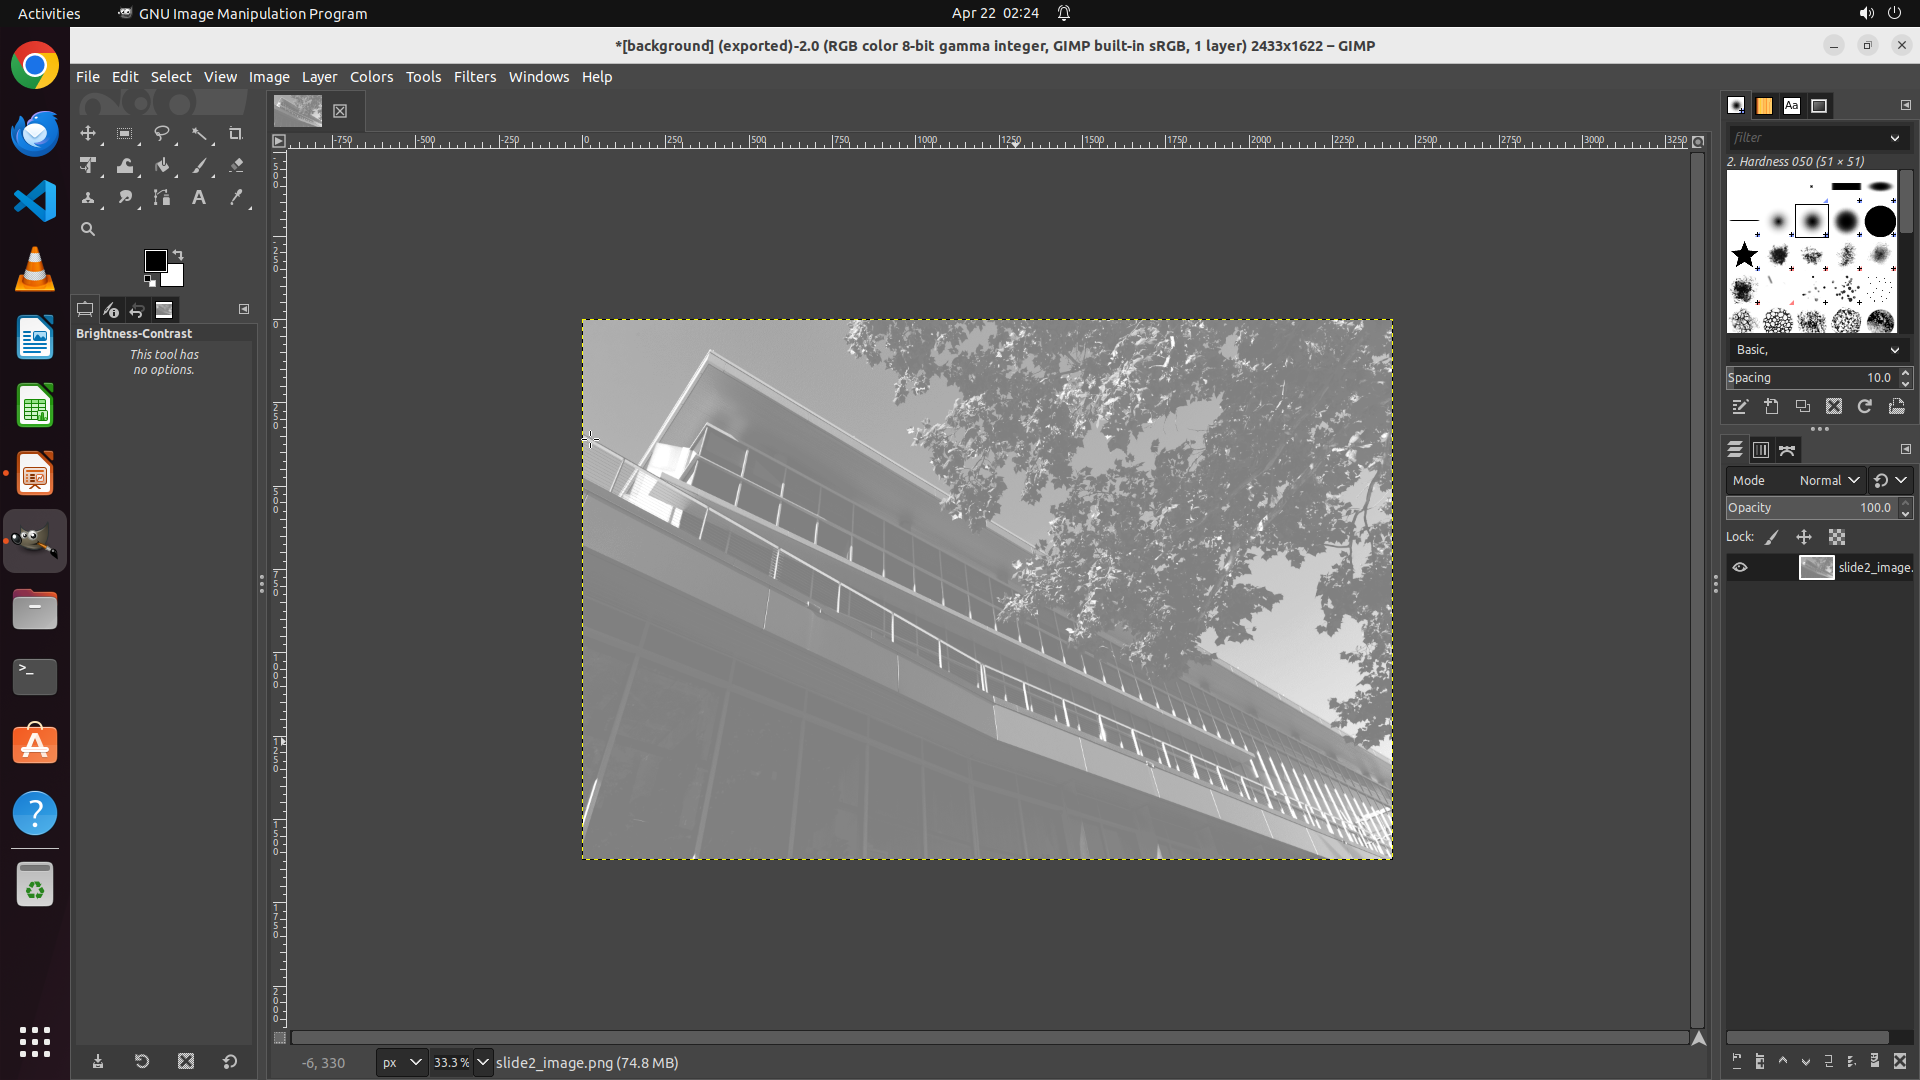
Task: Select the Zoom magnifier tool
Action: (88, 230)
